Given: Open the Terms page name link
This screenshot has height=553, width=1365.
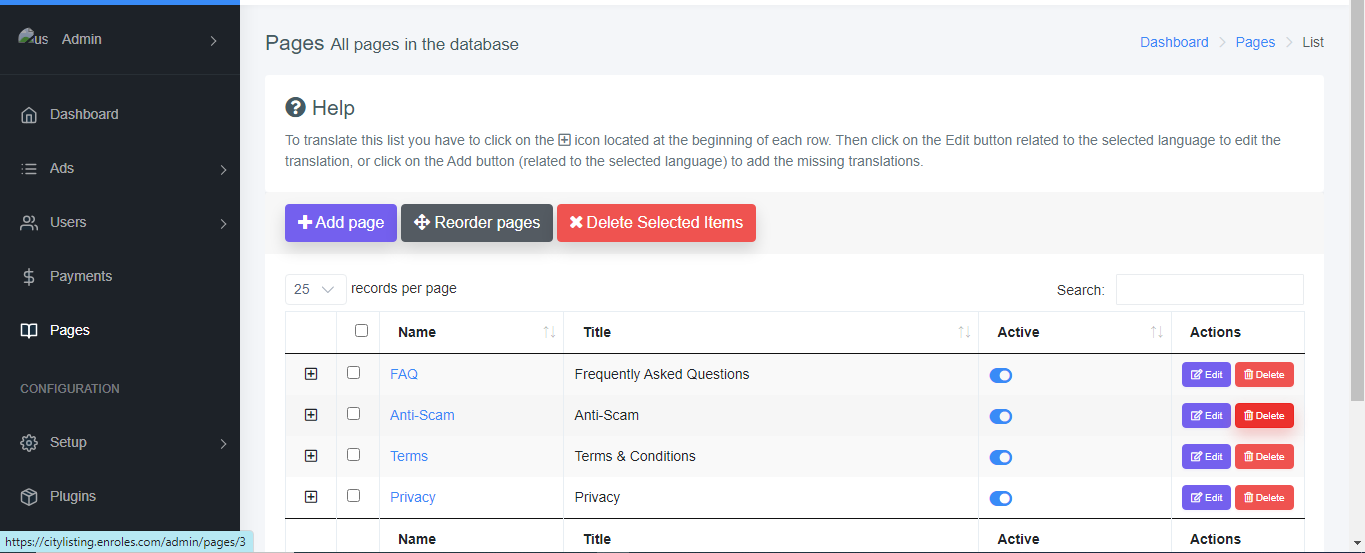Looking at the screenshot, I should coord(409,457).
